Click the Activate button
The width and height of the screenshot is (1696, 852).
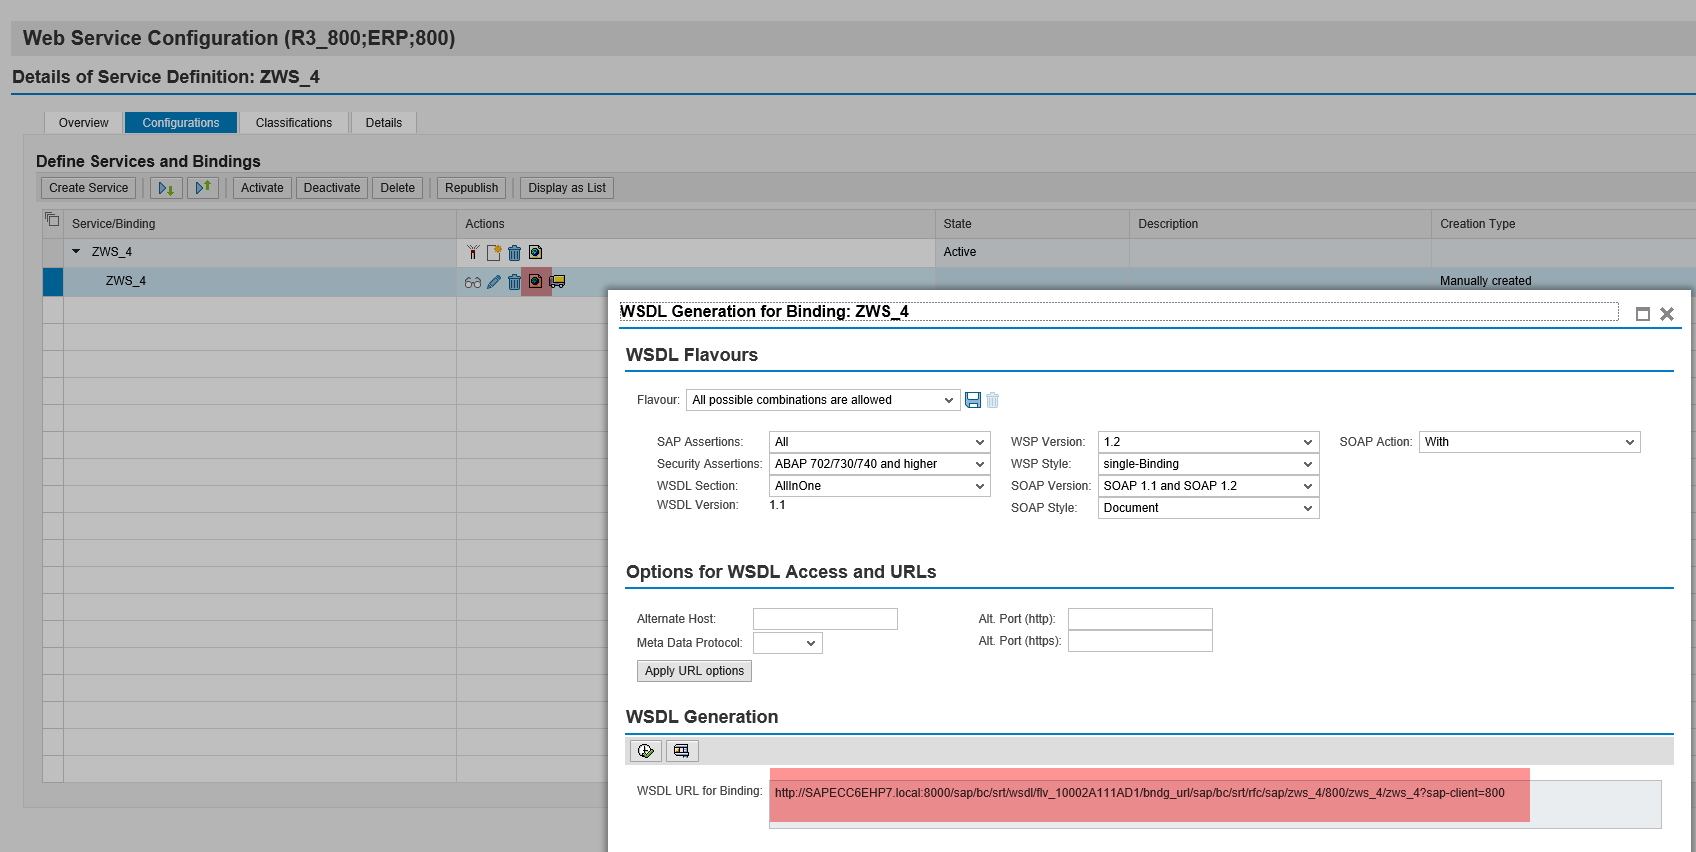(262, 188)
